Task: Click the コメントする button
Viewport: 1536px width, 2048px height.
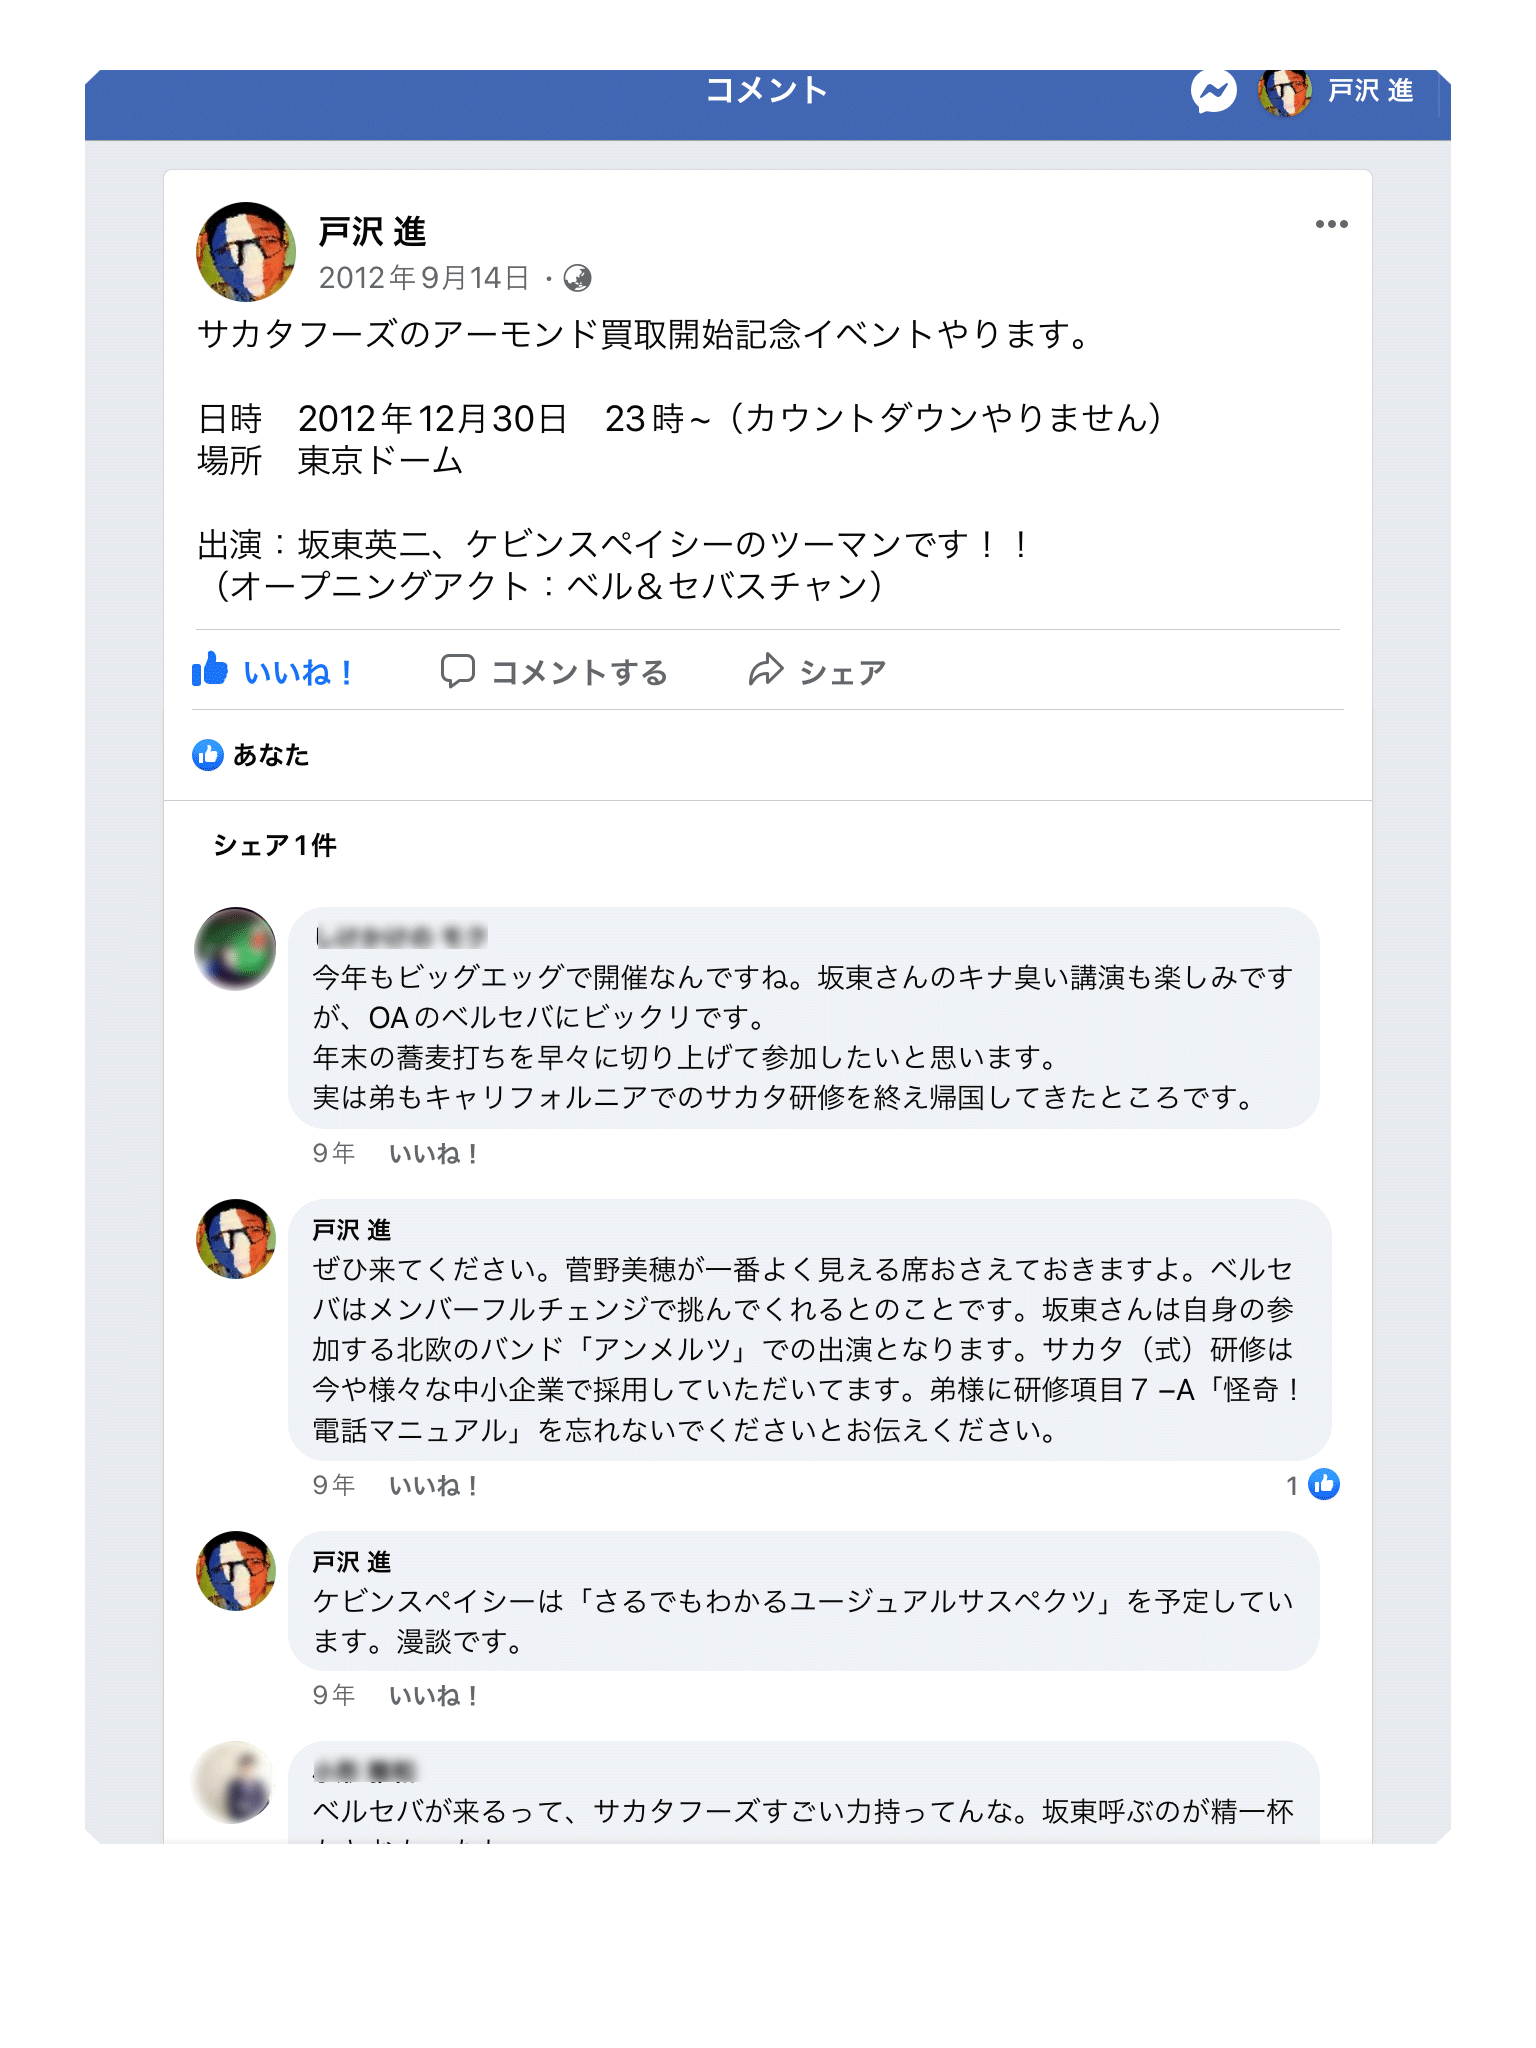Action: tap(555, 672)
